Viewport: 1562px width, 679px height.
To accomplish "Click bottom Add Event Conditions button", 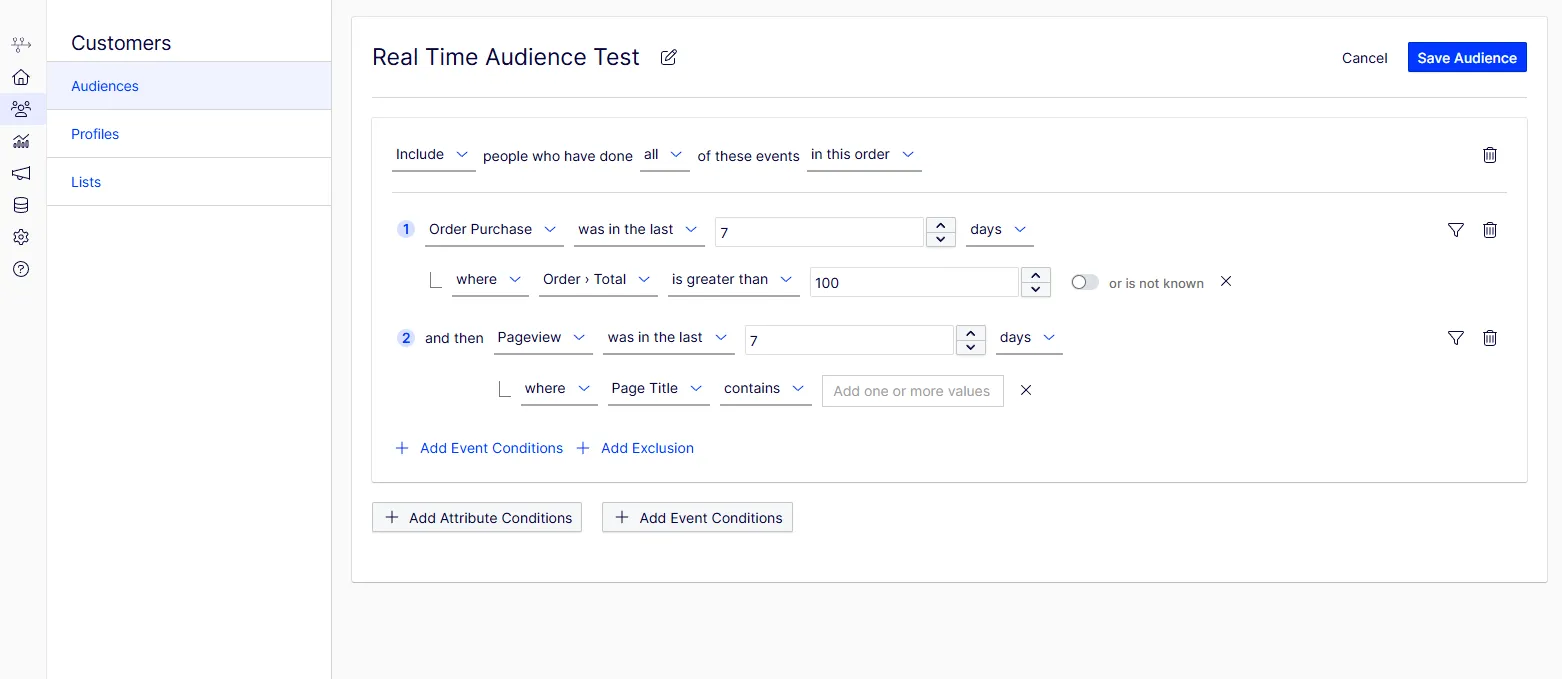I will [x=697, y=517].
